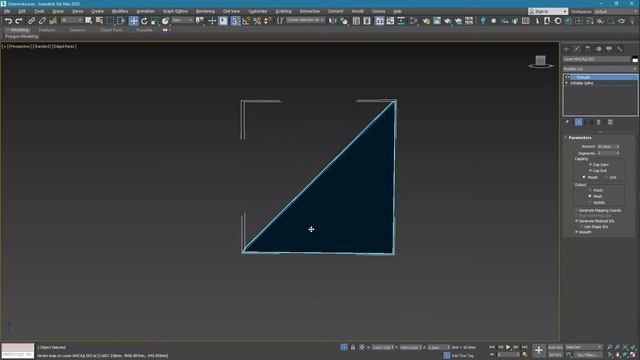Open the Display command panel tab
The height and width of the screenshot is (360, 640).
click(x=609, y=49)
